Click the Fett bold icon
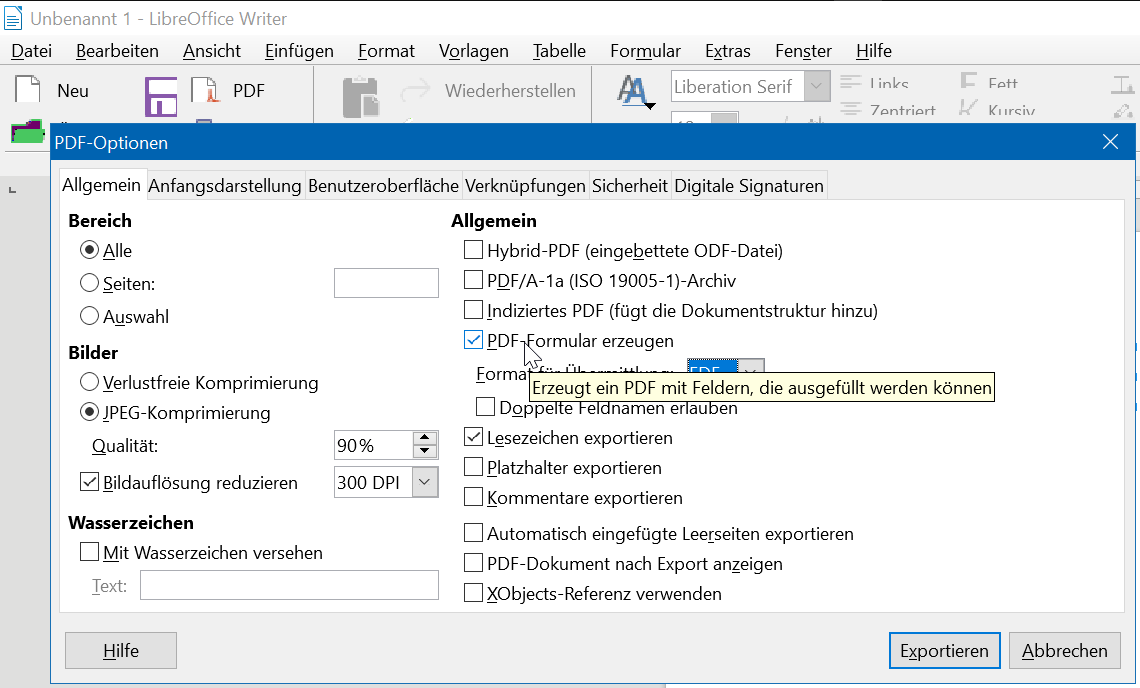This screenshot has width=1140, height=688. point(968,80)
